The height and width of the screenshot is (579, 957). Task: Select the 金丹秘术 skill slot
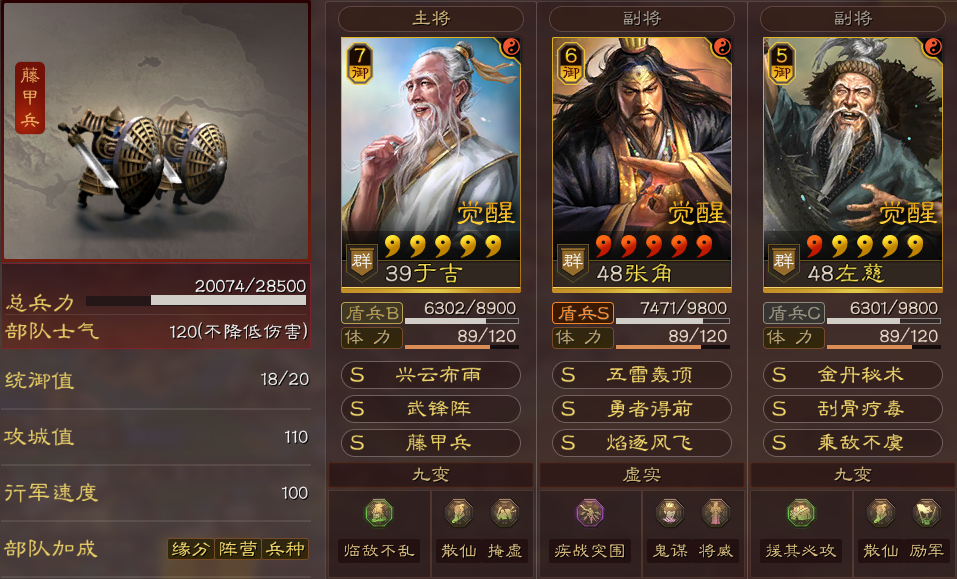click(853, 375)
